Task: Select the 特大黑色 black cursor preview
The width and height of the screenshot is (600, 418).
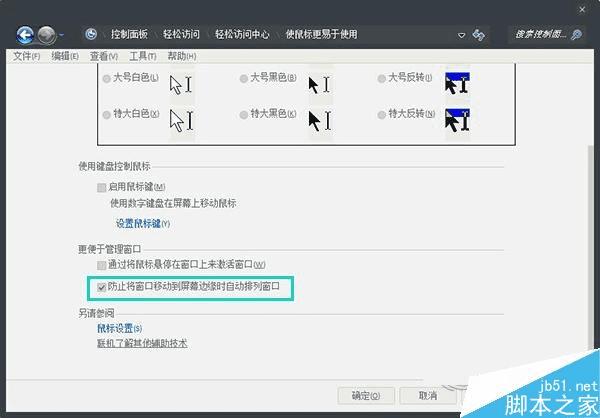Action: (320, 120)
